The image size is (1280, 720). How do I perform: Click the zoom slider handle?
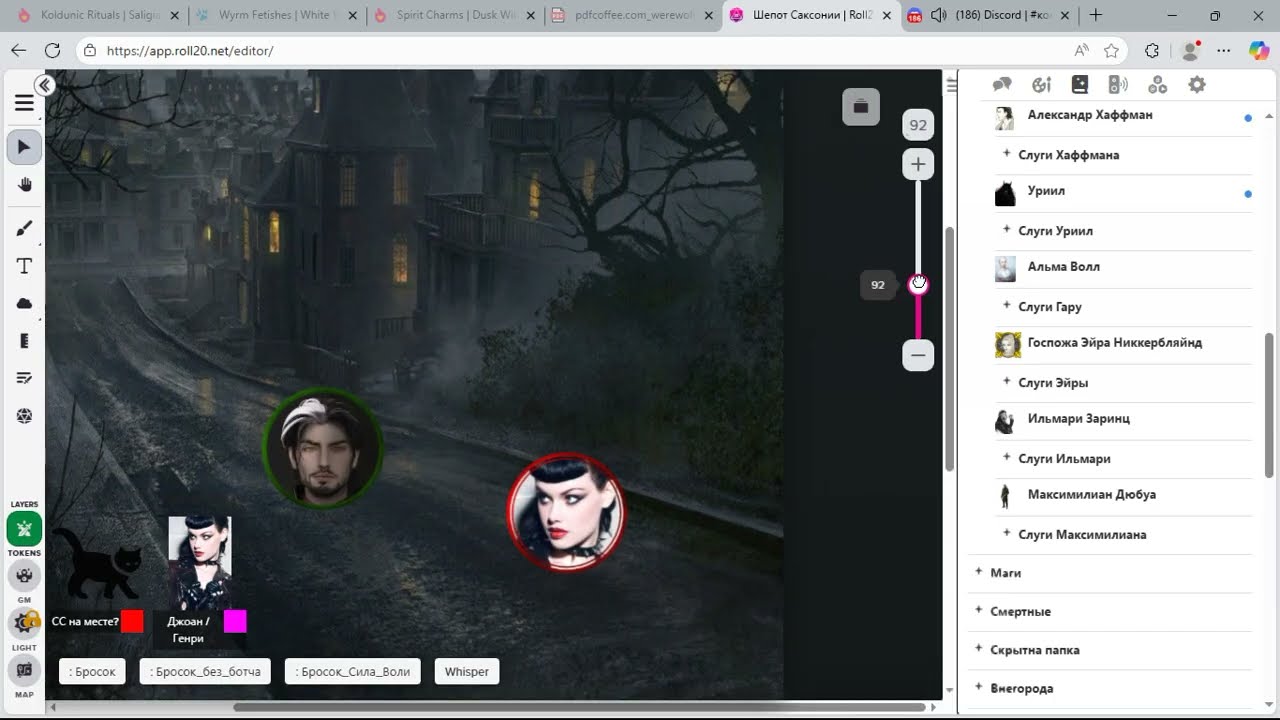tap(918, 285)
